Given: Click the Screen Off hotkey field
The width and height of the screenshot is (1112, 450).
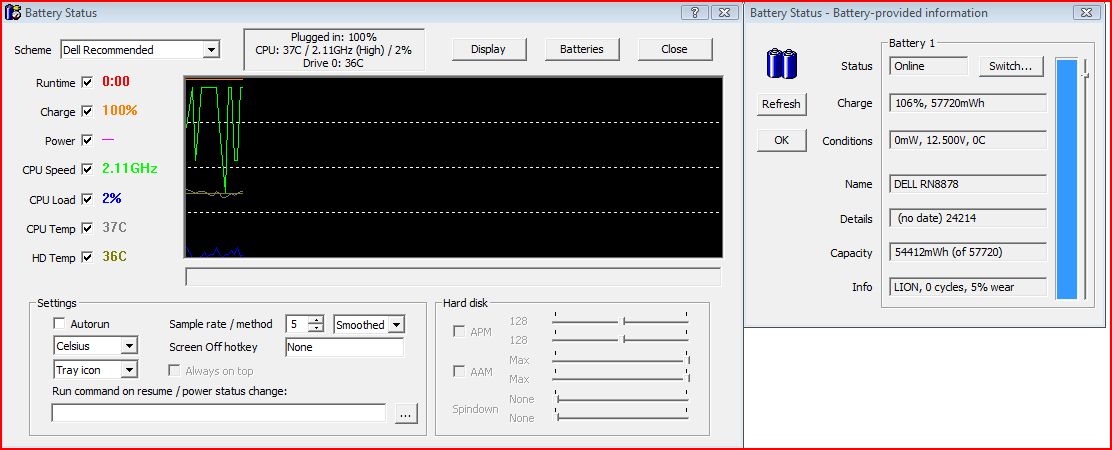Looking at the screenshot, I should 344,347.
